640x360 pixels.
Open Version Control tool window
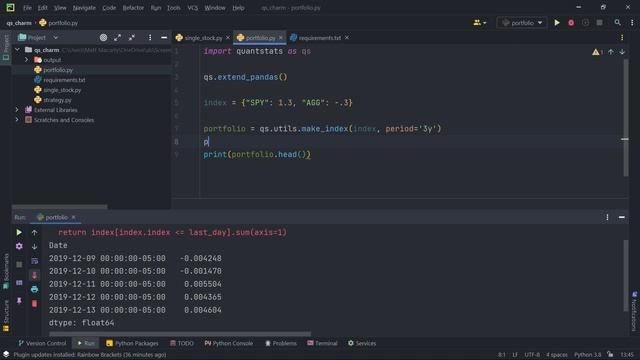click(x=42, y=343)
